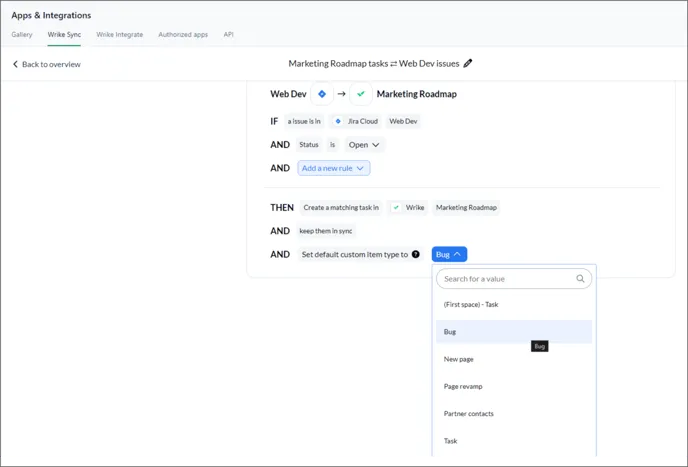Click 'Create a matching task in' chip

pyautogui.click(x=341, y=208)
